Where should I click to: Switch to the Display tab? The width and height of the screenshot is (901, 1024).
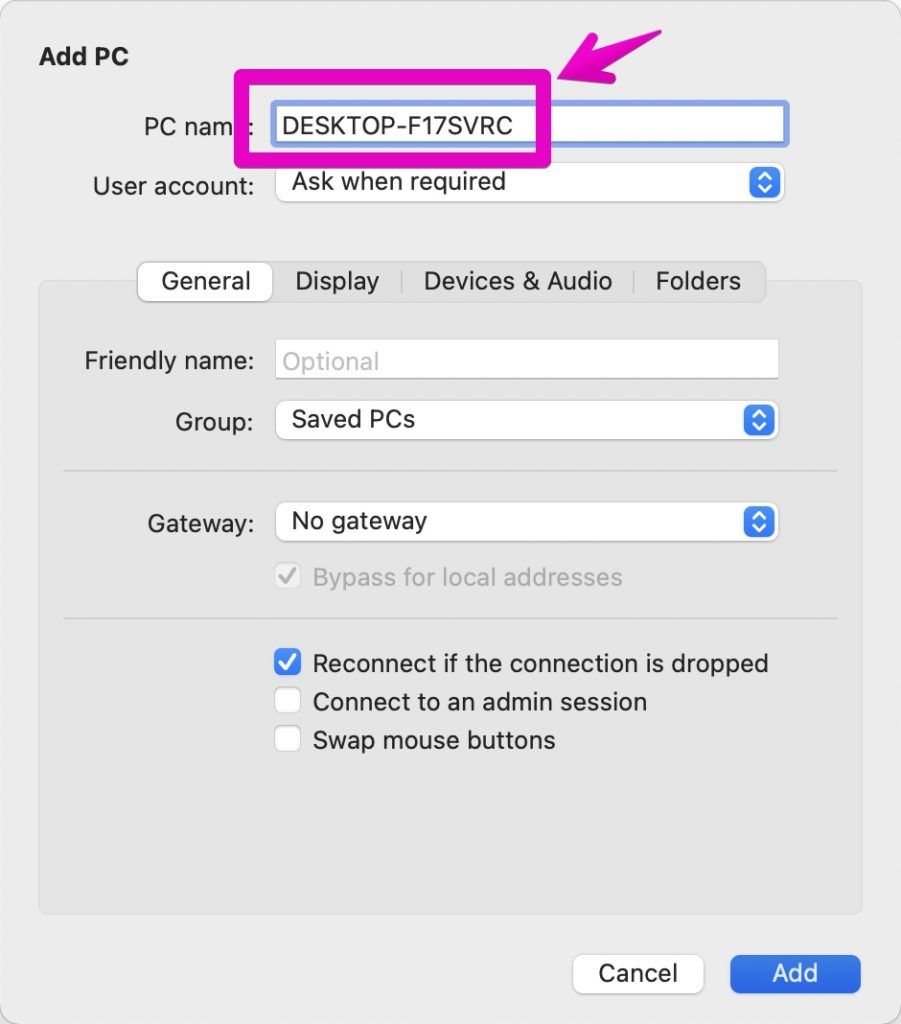coord(337,281)
